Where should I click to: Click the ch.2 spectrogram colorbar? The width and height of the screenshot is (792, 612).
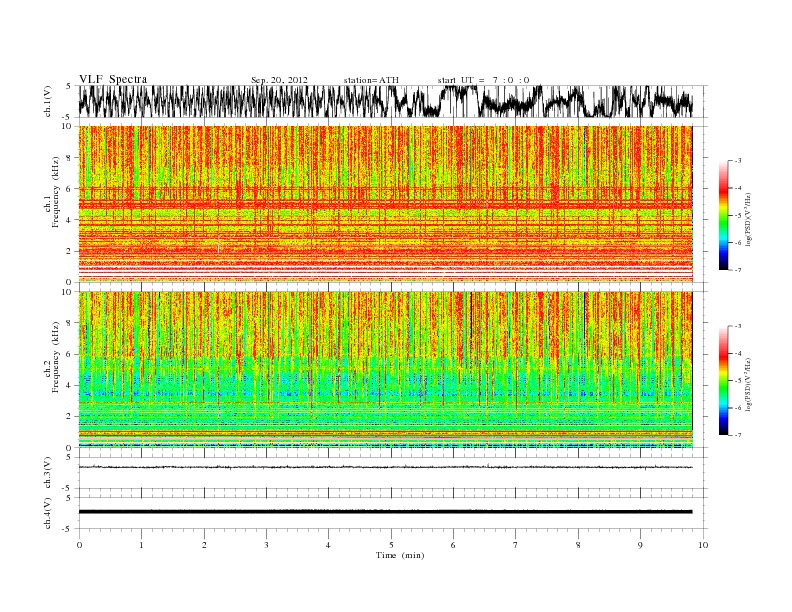pos(723,380)
